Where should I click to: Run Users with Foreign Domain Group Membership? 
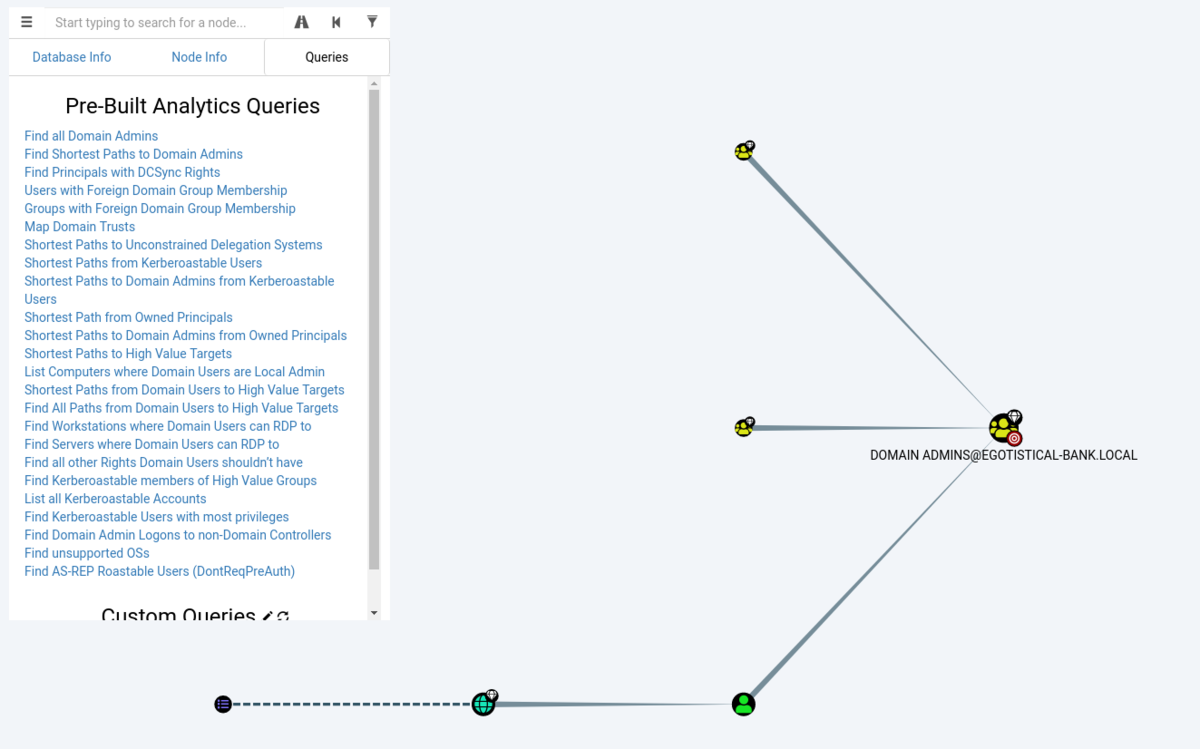[x=156, y=190]
